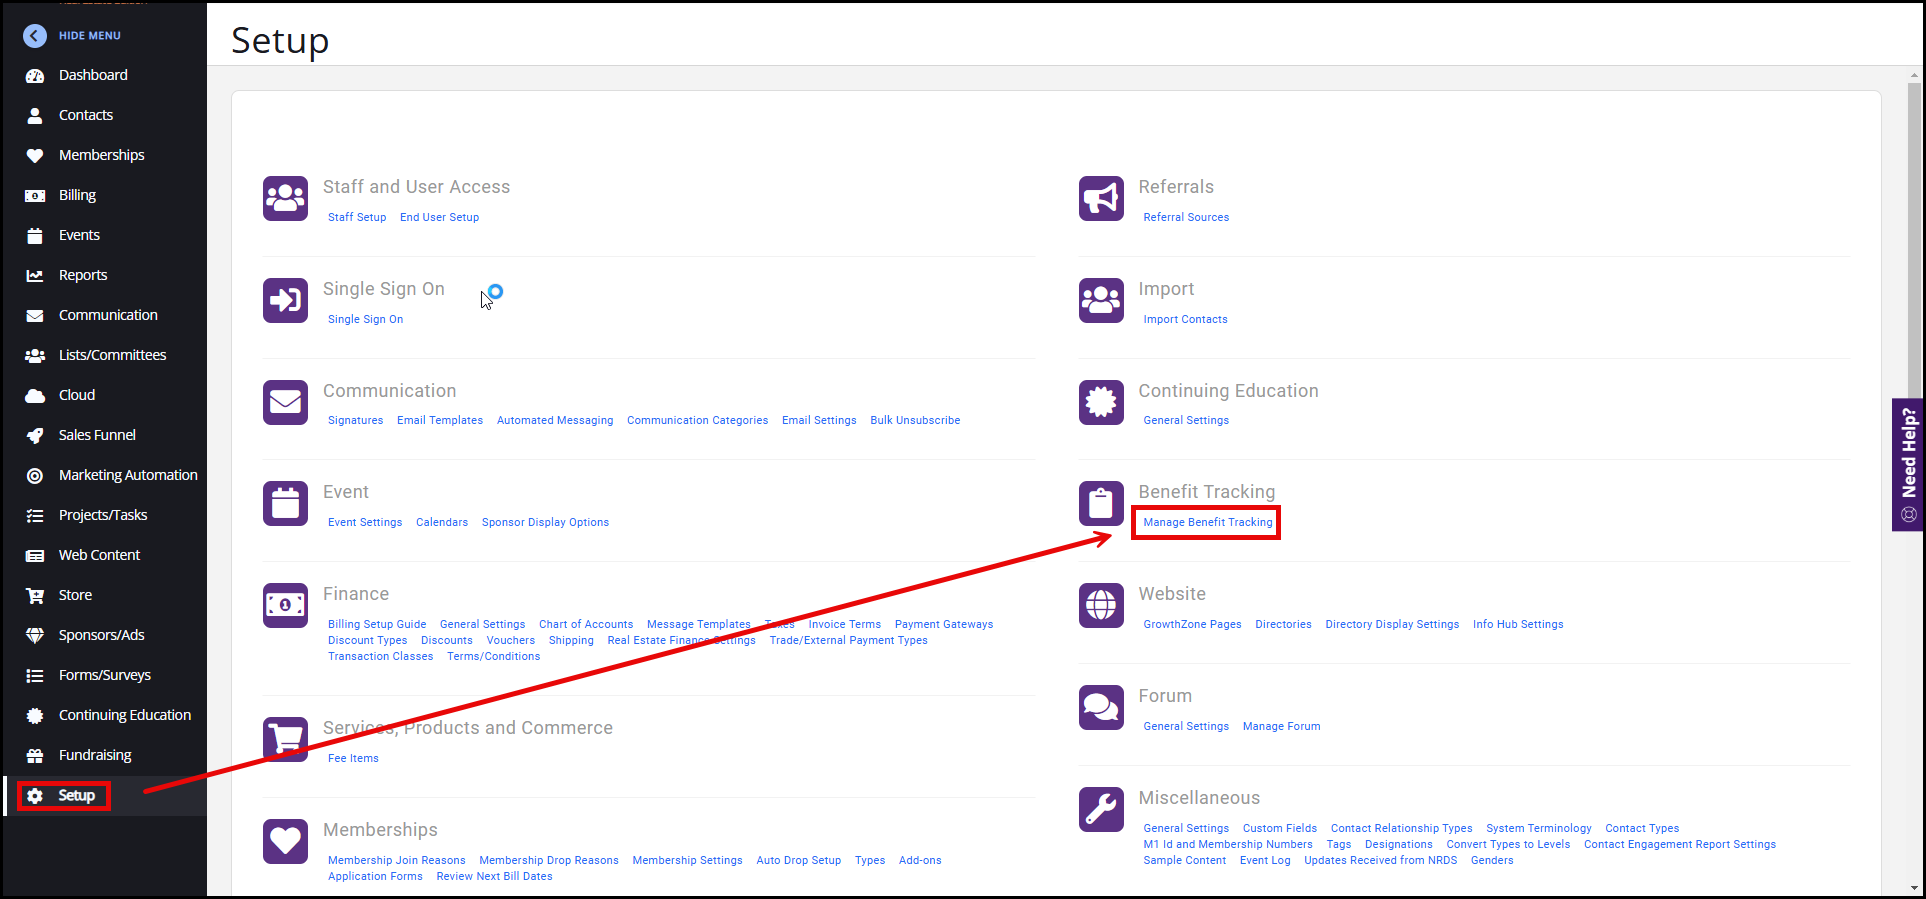
Task: Click the Referrals megaphone icon
Action: (1101, 198)
